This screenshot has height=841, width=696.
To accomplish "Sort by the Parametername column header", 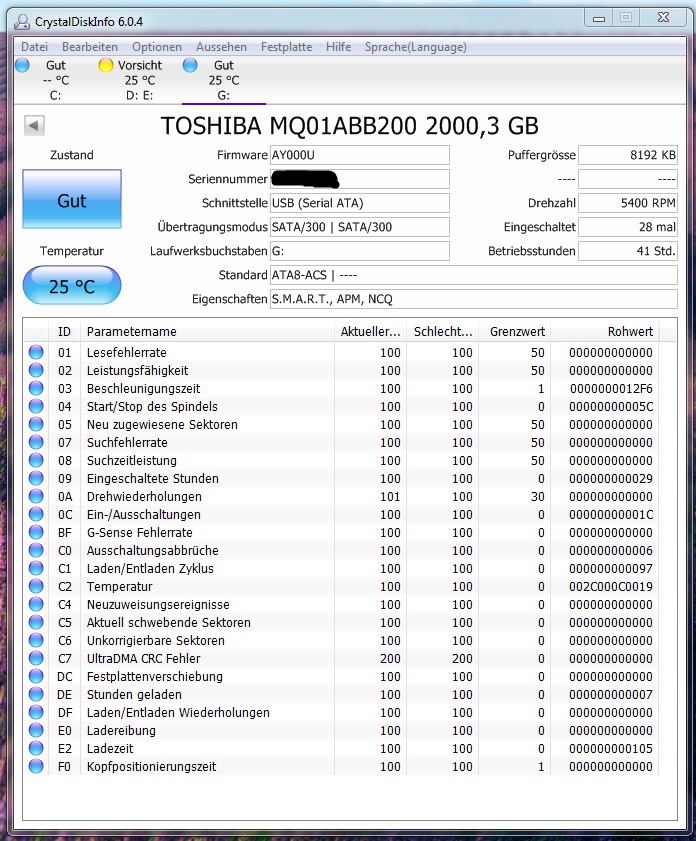I will [x=207, y=331].
